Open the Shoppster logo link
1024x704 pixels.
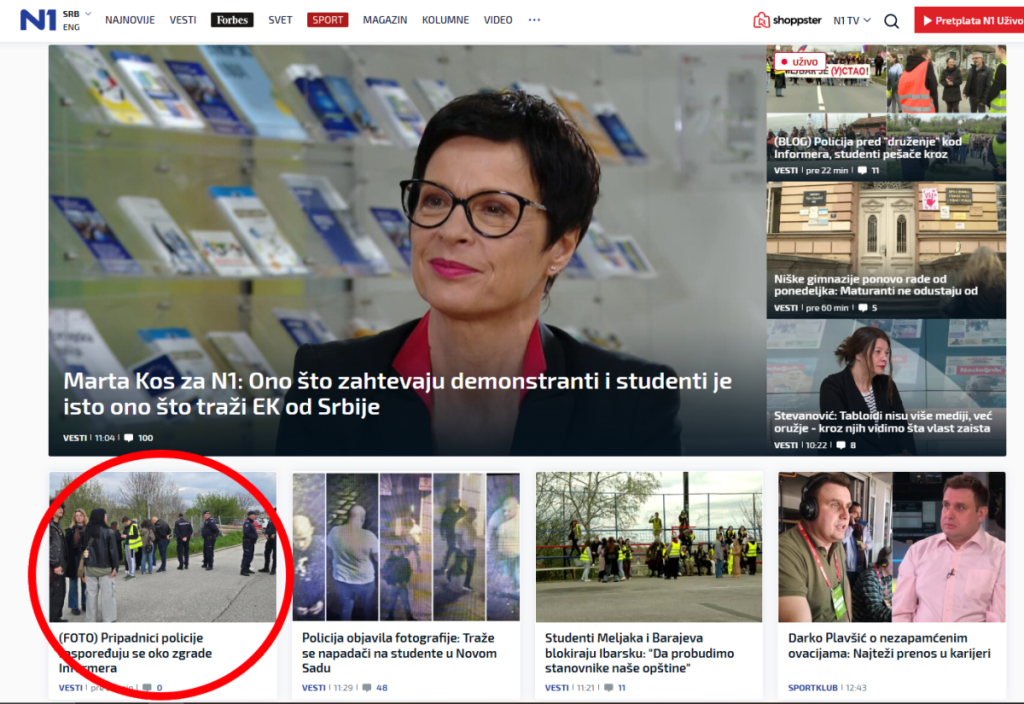pos(787,20)
